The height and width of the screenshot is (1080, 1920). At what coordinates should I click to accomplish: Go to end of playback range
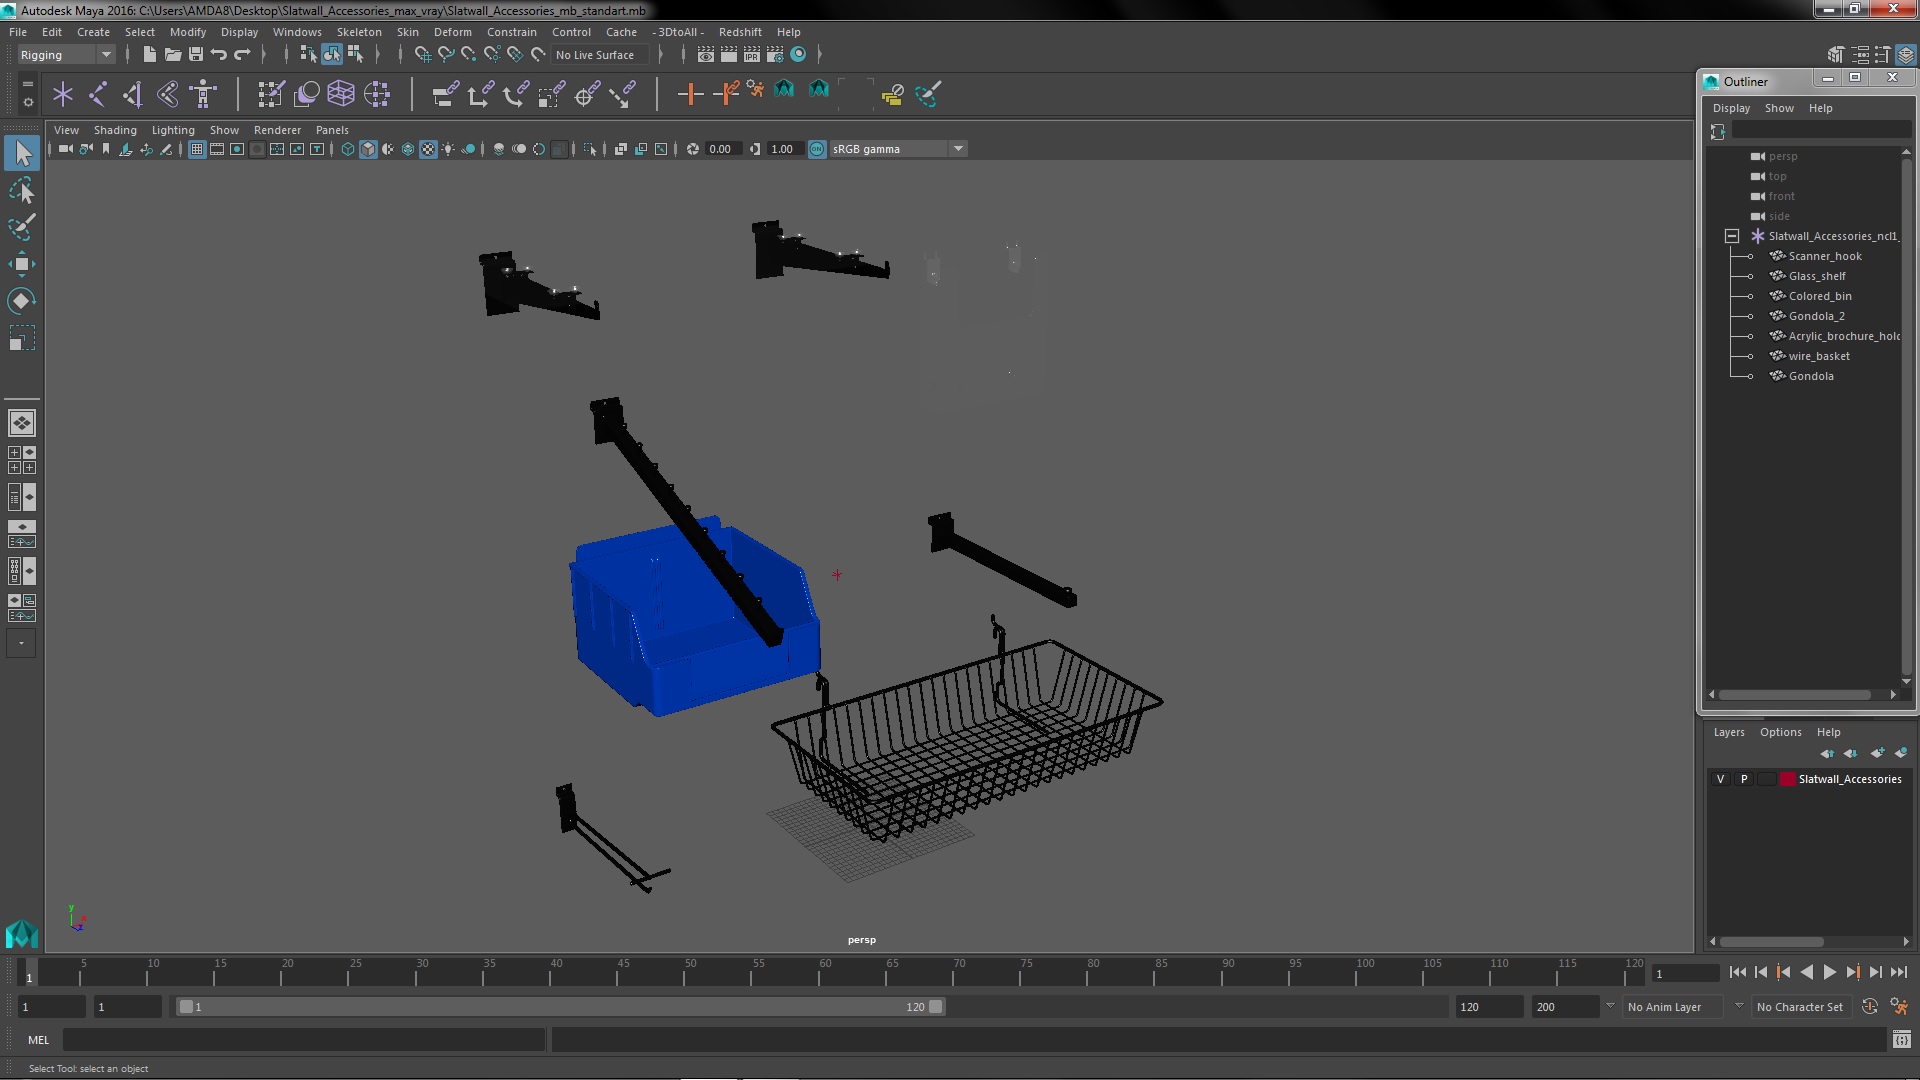1899,972
